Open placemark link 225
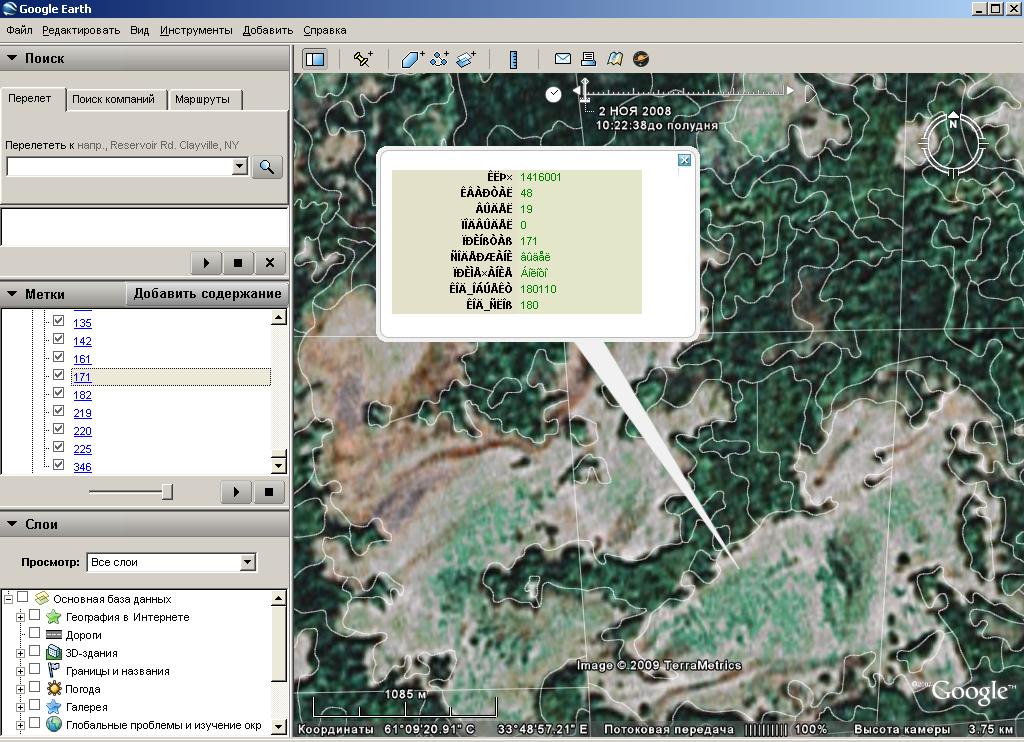The image size is (1024, 742). point(82,449)
